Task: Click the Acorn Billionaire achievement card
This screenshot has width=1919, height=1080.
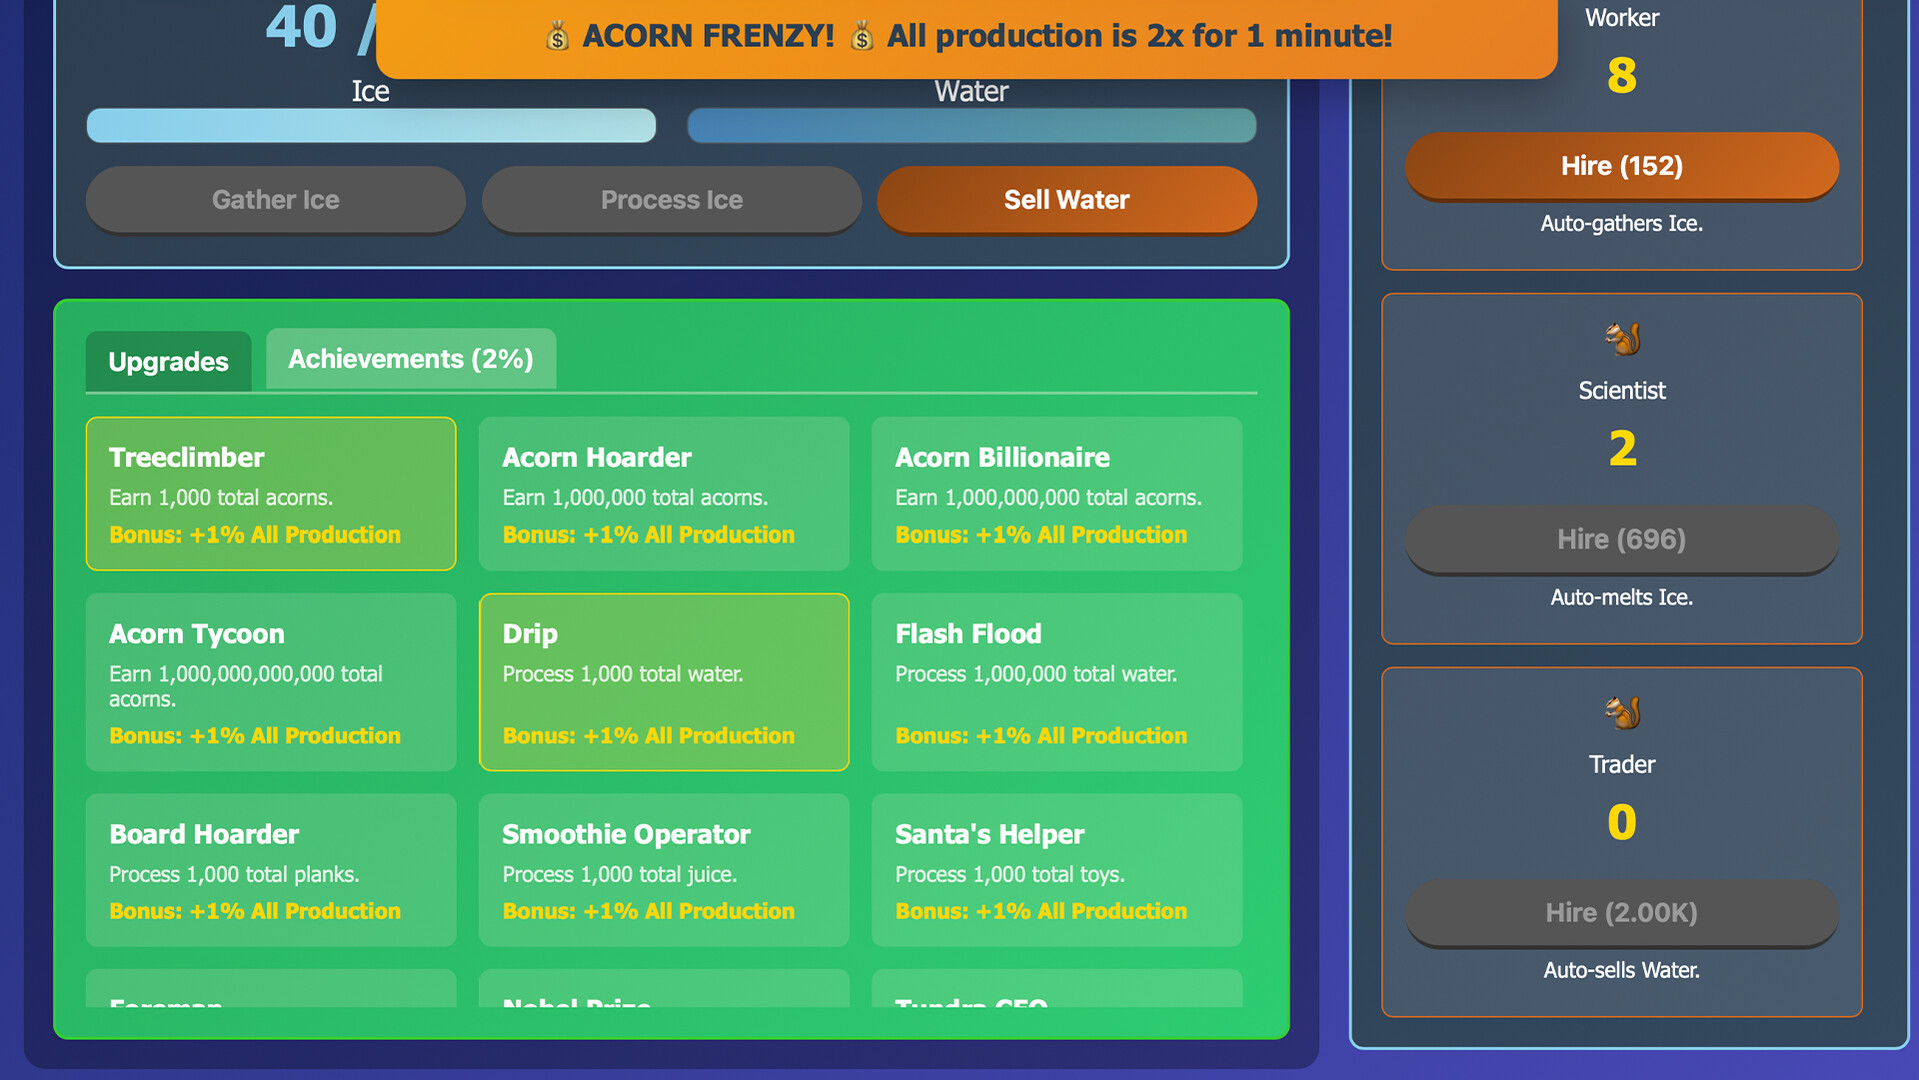Action: 1057,494
